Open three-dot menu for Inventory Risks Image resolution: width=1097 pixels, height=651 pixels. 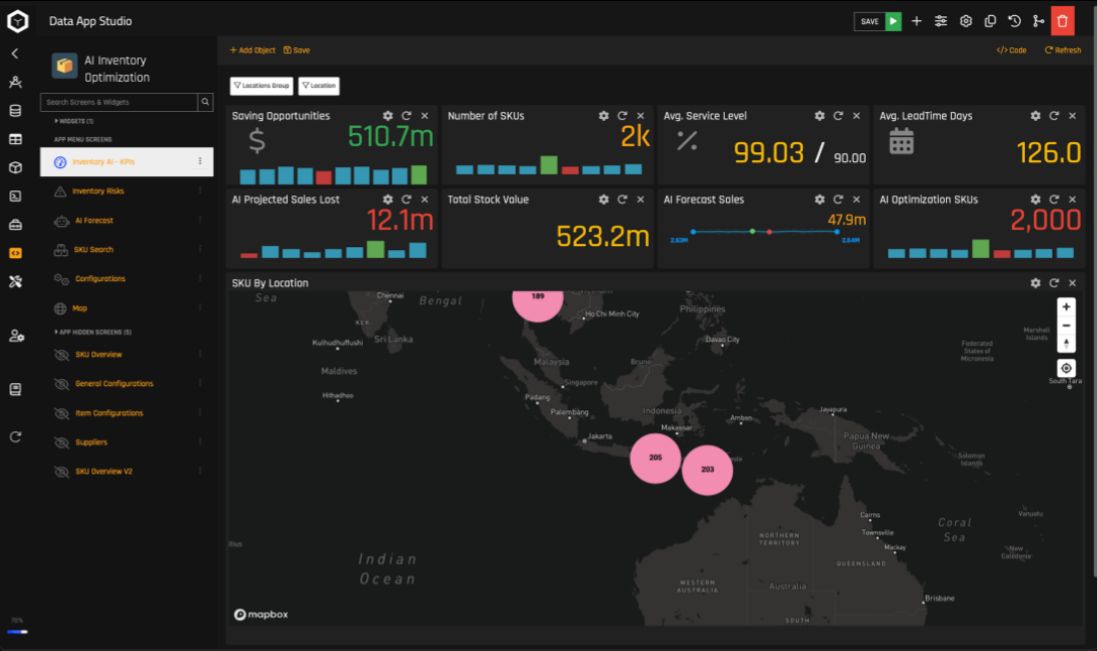pyautogui.click(x=200, y=191)
